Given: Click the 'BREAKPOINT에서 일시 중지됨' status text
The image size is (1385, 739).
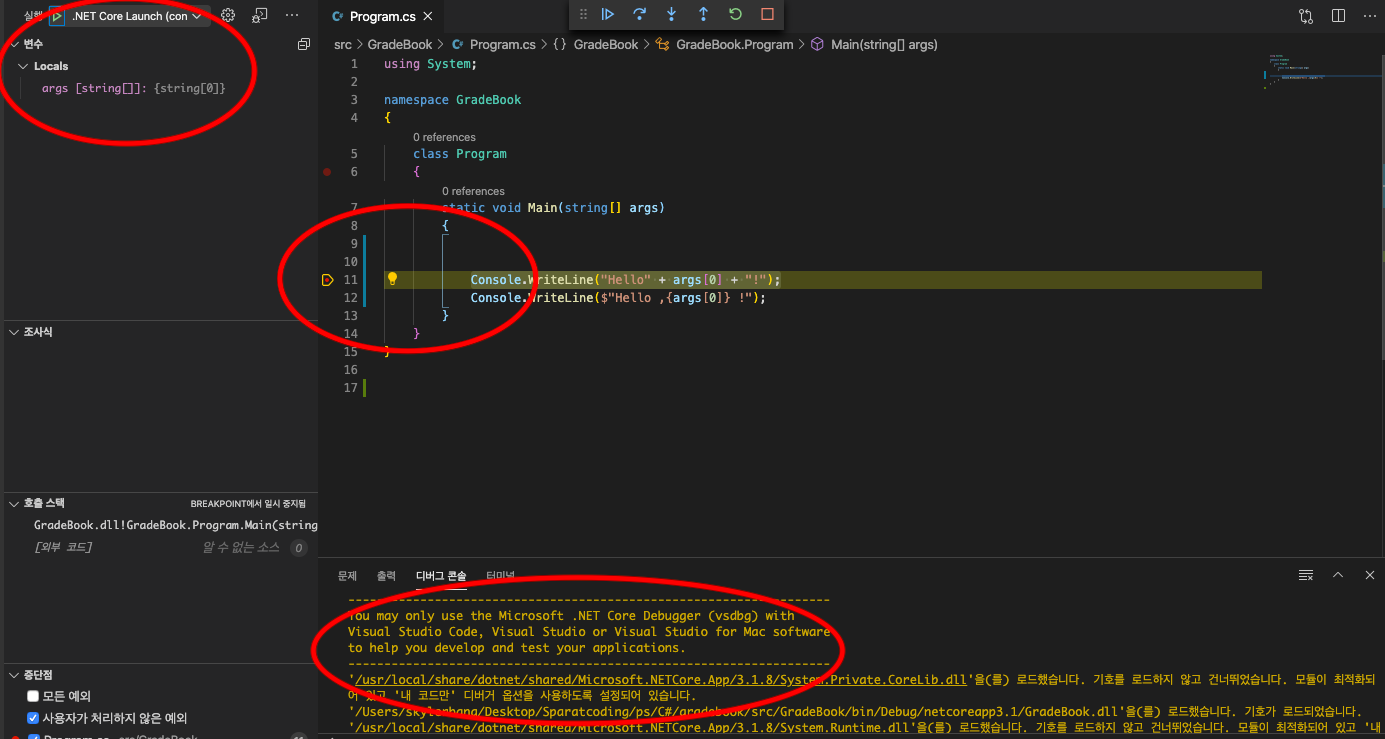Looking at the screenshot, I should pos(248,504).
